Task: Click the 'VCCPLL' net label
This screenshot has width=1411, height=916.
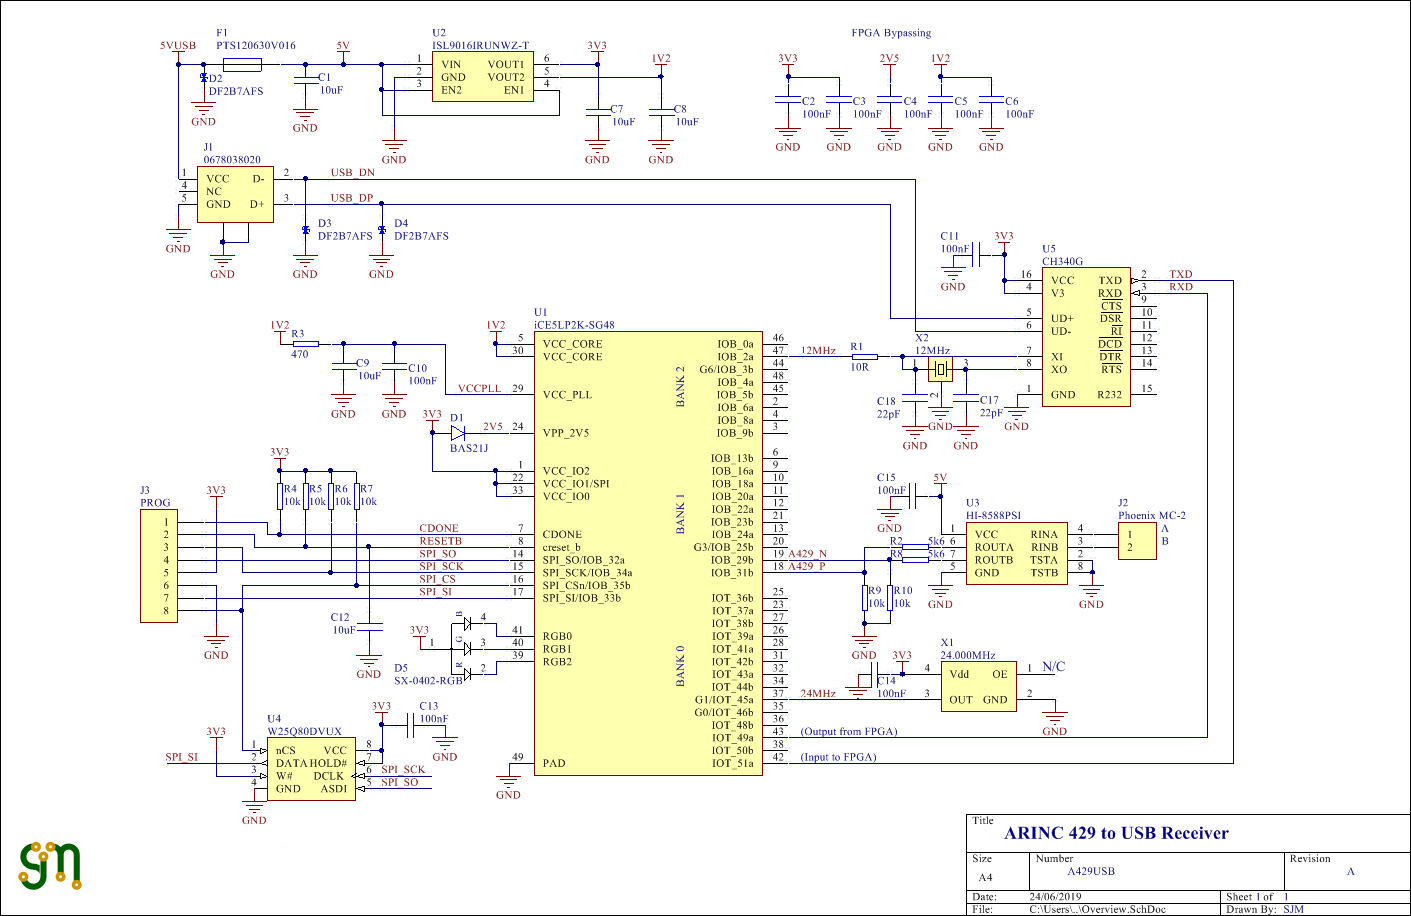Action: tap(479, 388)
